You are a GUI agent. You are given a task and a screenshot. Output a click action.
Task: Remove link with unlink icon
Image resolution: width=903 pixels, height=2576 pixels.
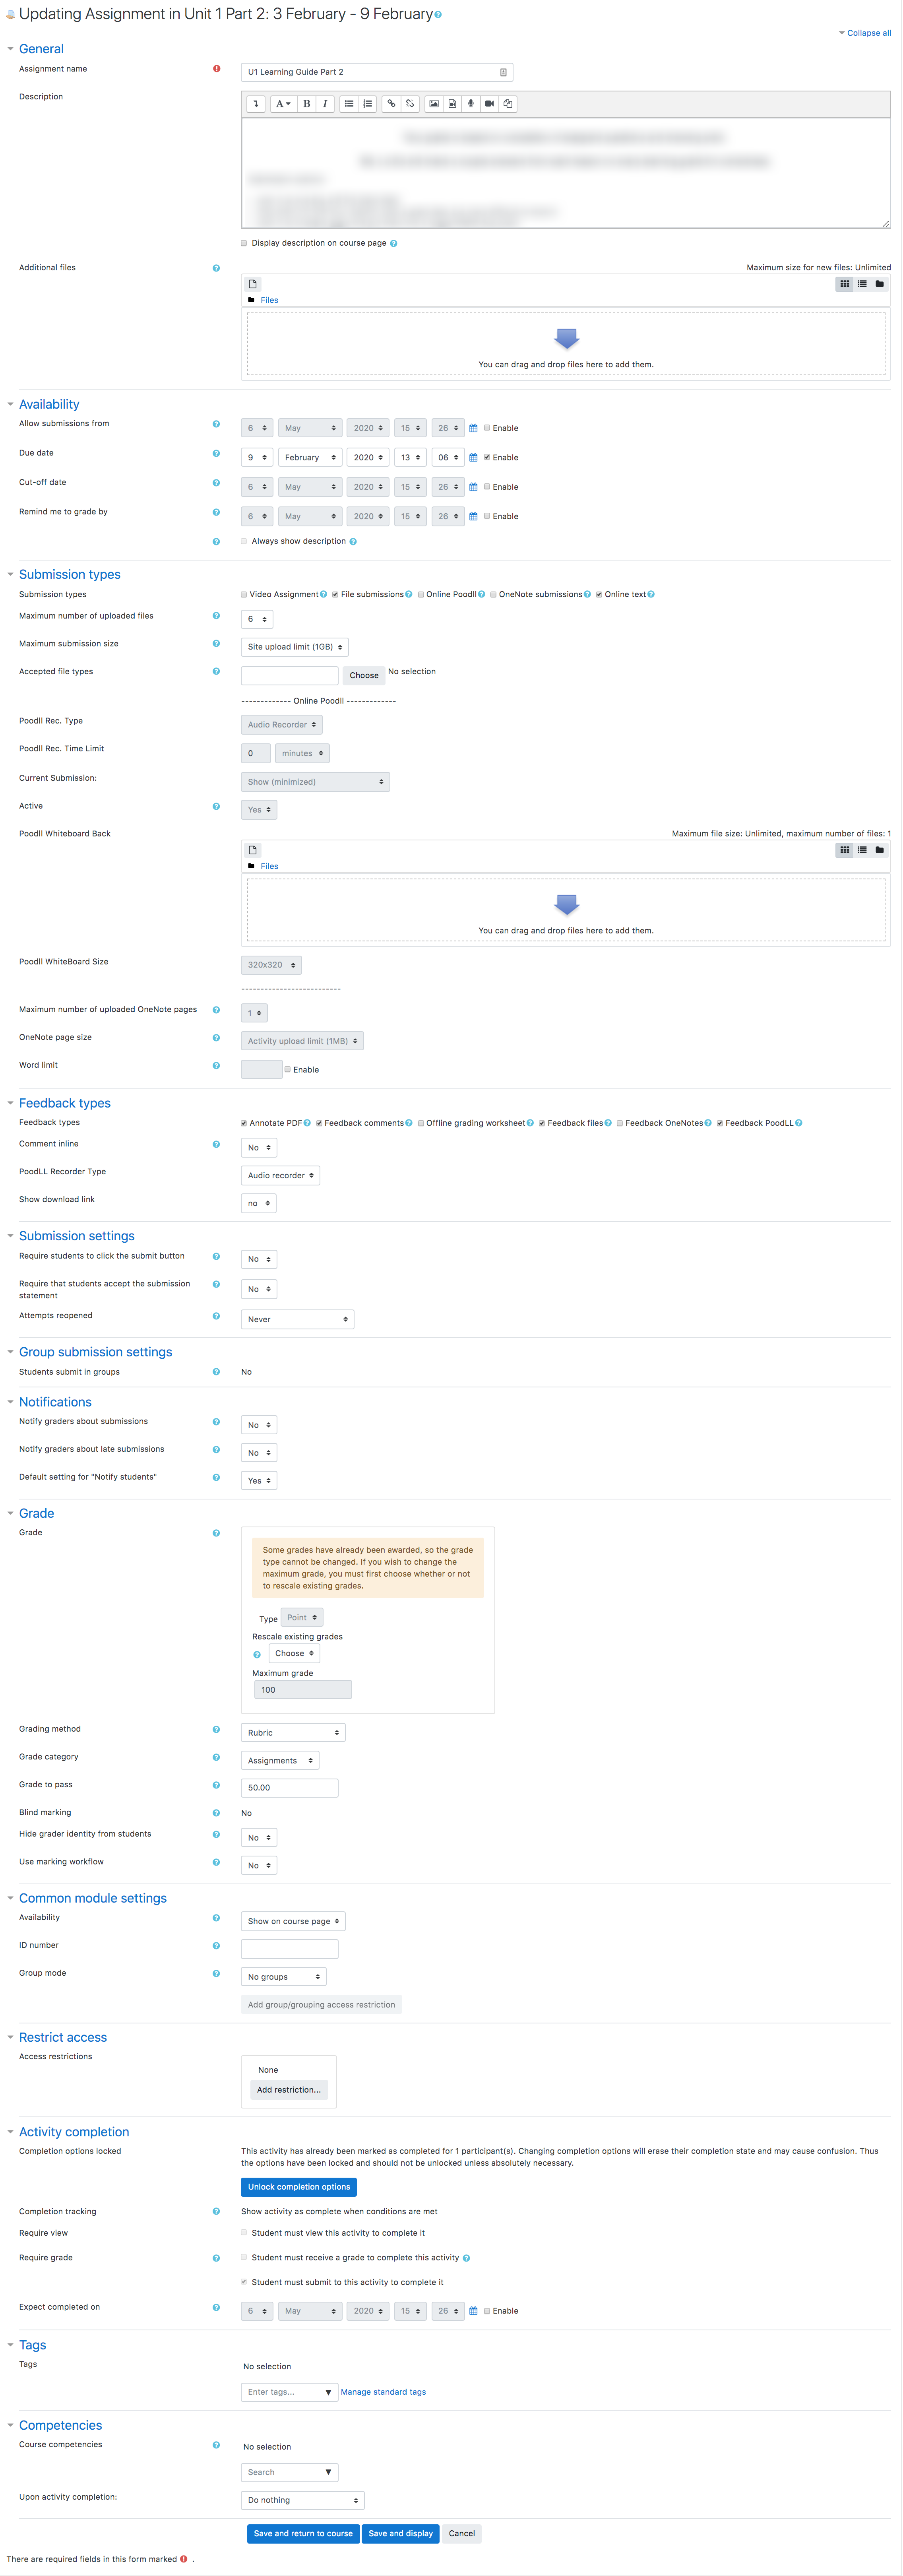[x=410, y=104]
